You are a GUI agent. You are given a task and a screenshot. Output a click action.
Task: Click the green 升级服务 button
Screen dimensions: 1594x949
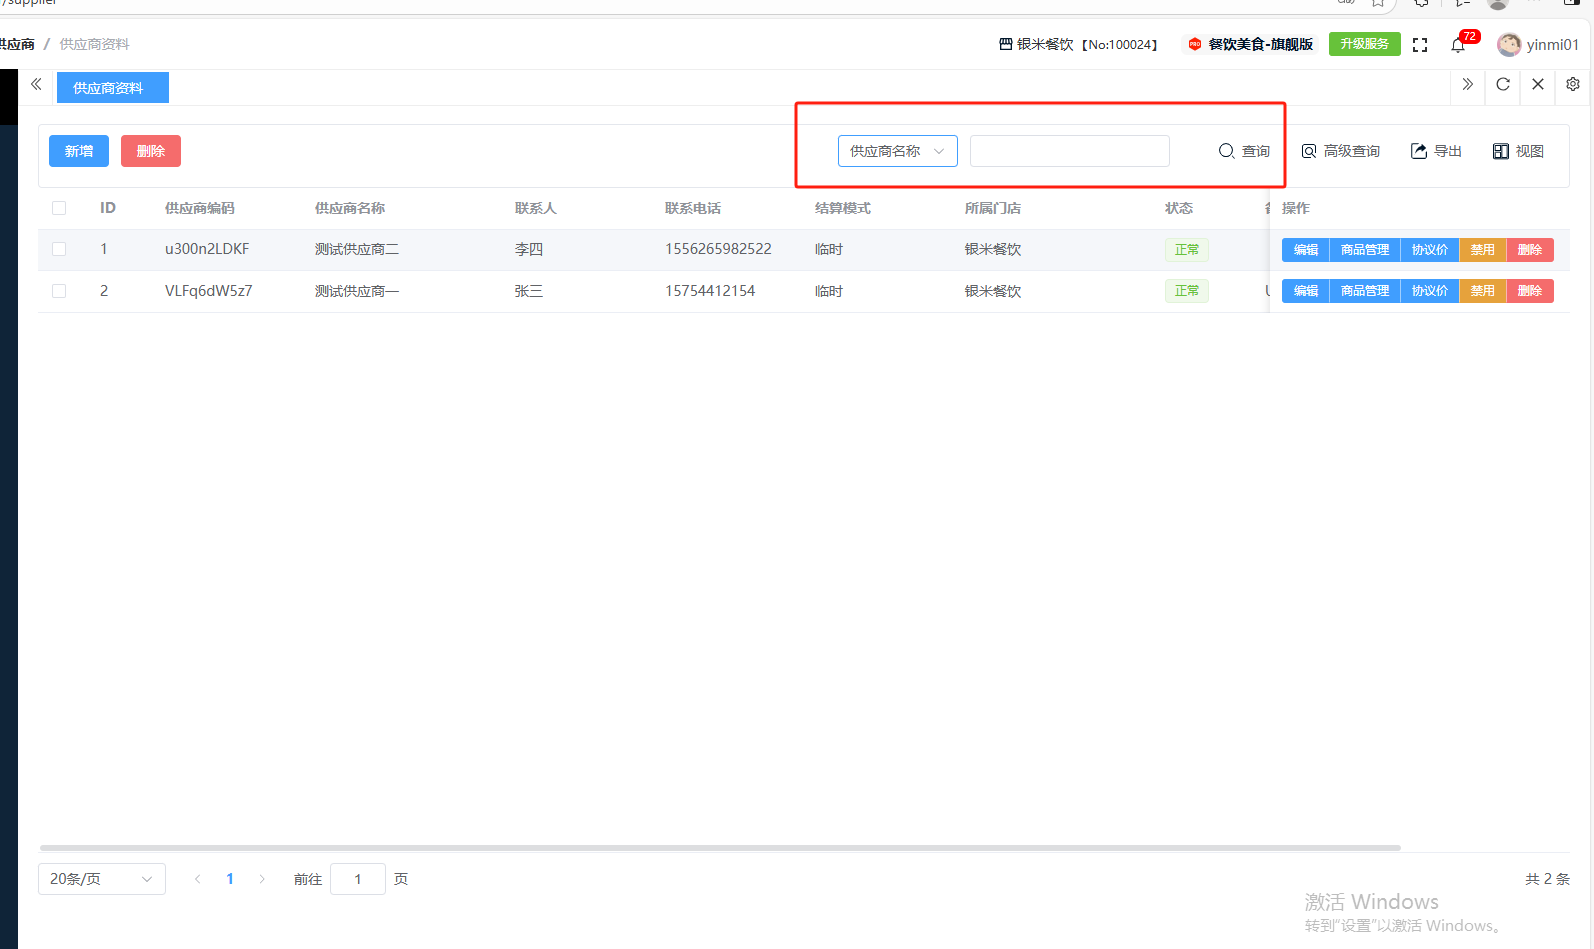pos(1364,44)
